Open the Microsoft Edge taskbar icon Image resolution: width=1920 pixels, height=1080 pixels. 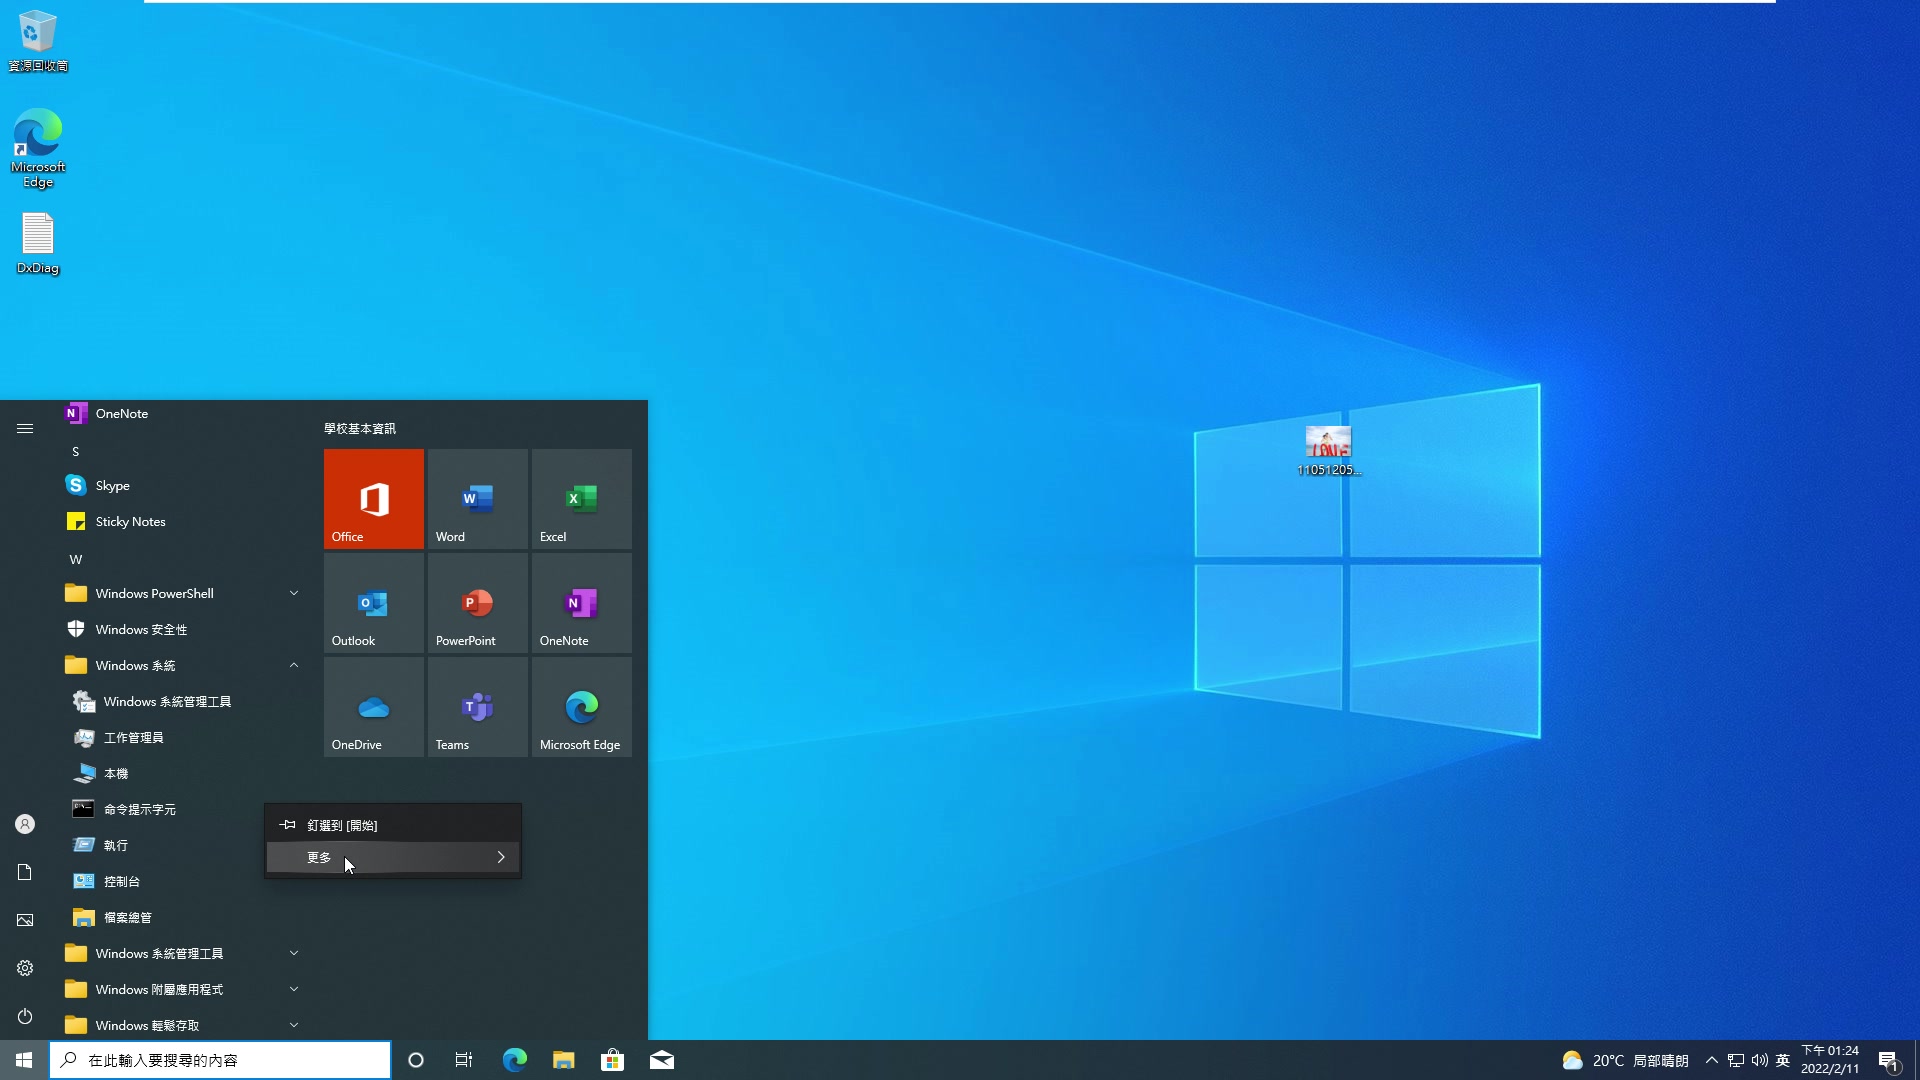point(513,1060)
